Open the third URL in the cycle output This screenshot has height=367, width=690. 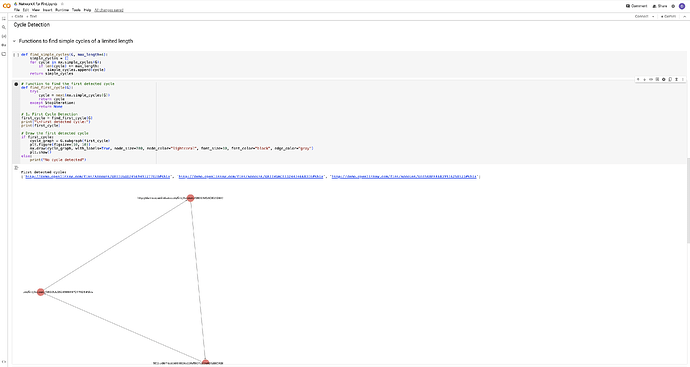[x=404, y=176]
